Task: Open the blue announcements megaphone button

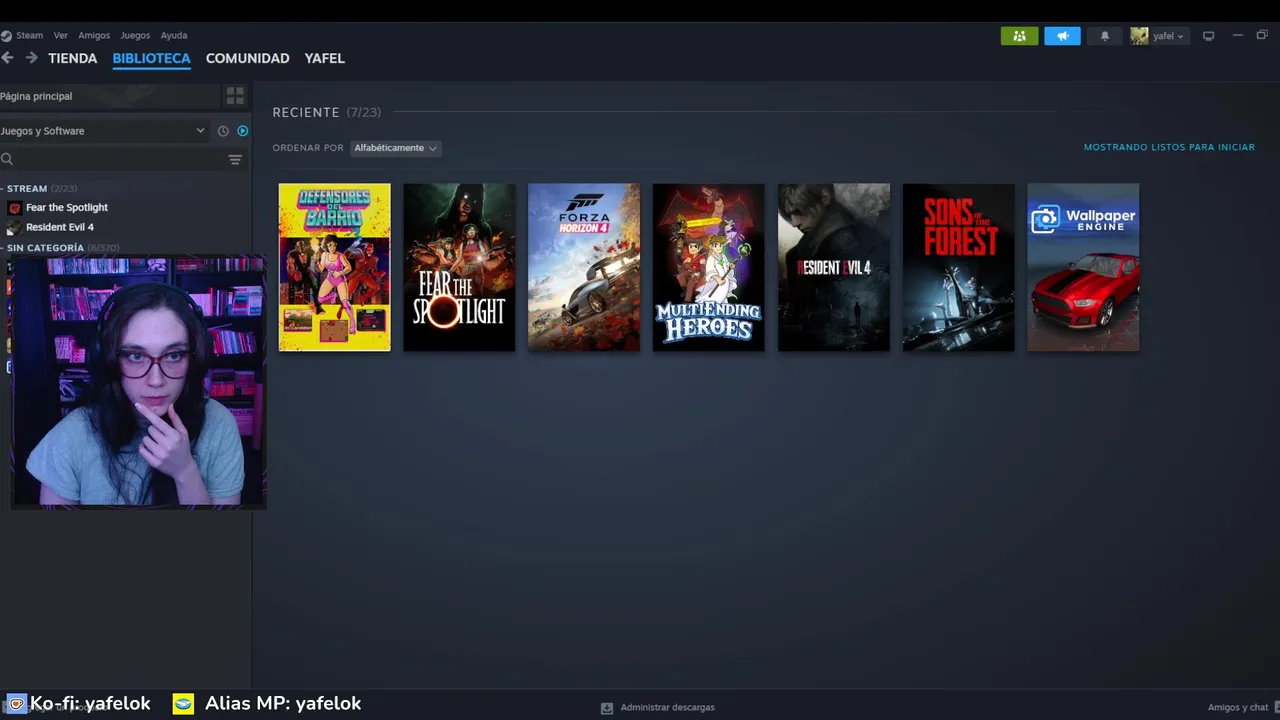Action: pos(1062,36)
